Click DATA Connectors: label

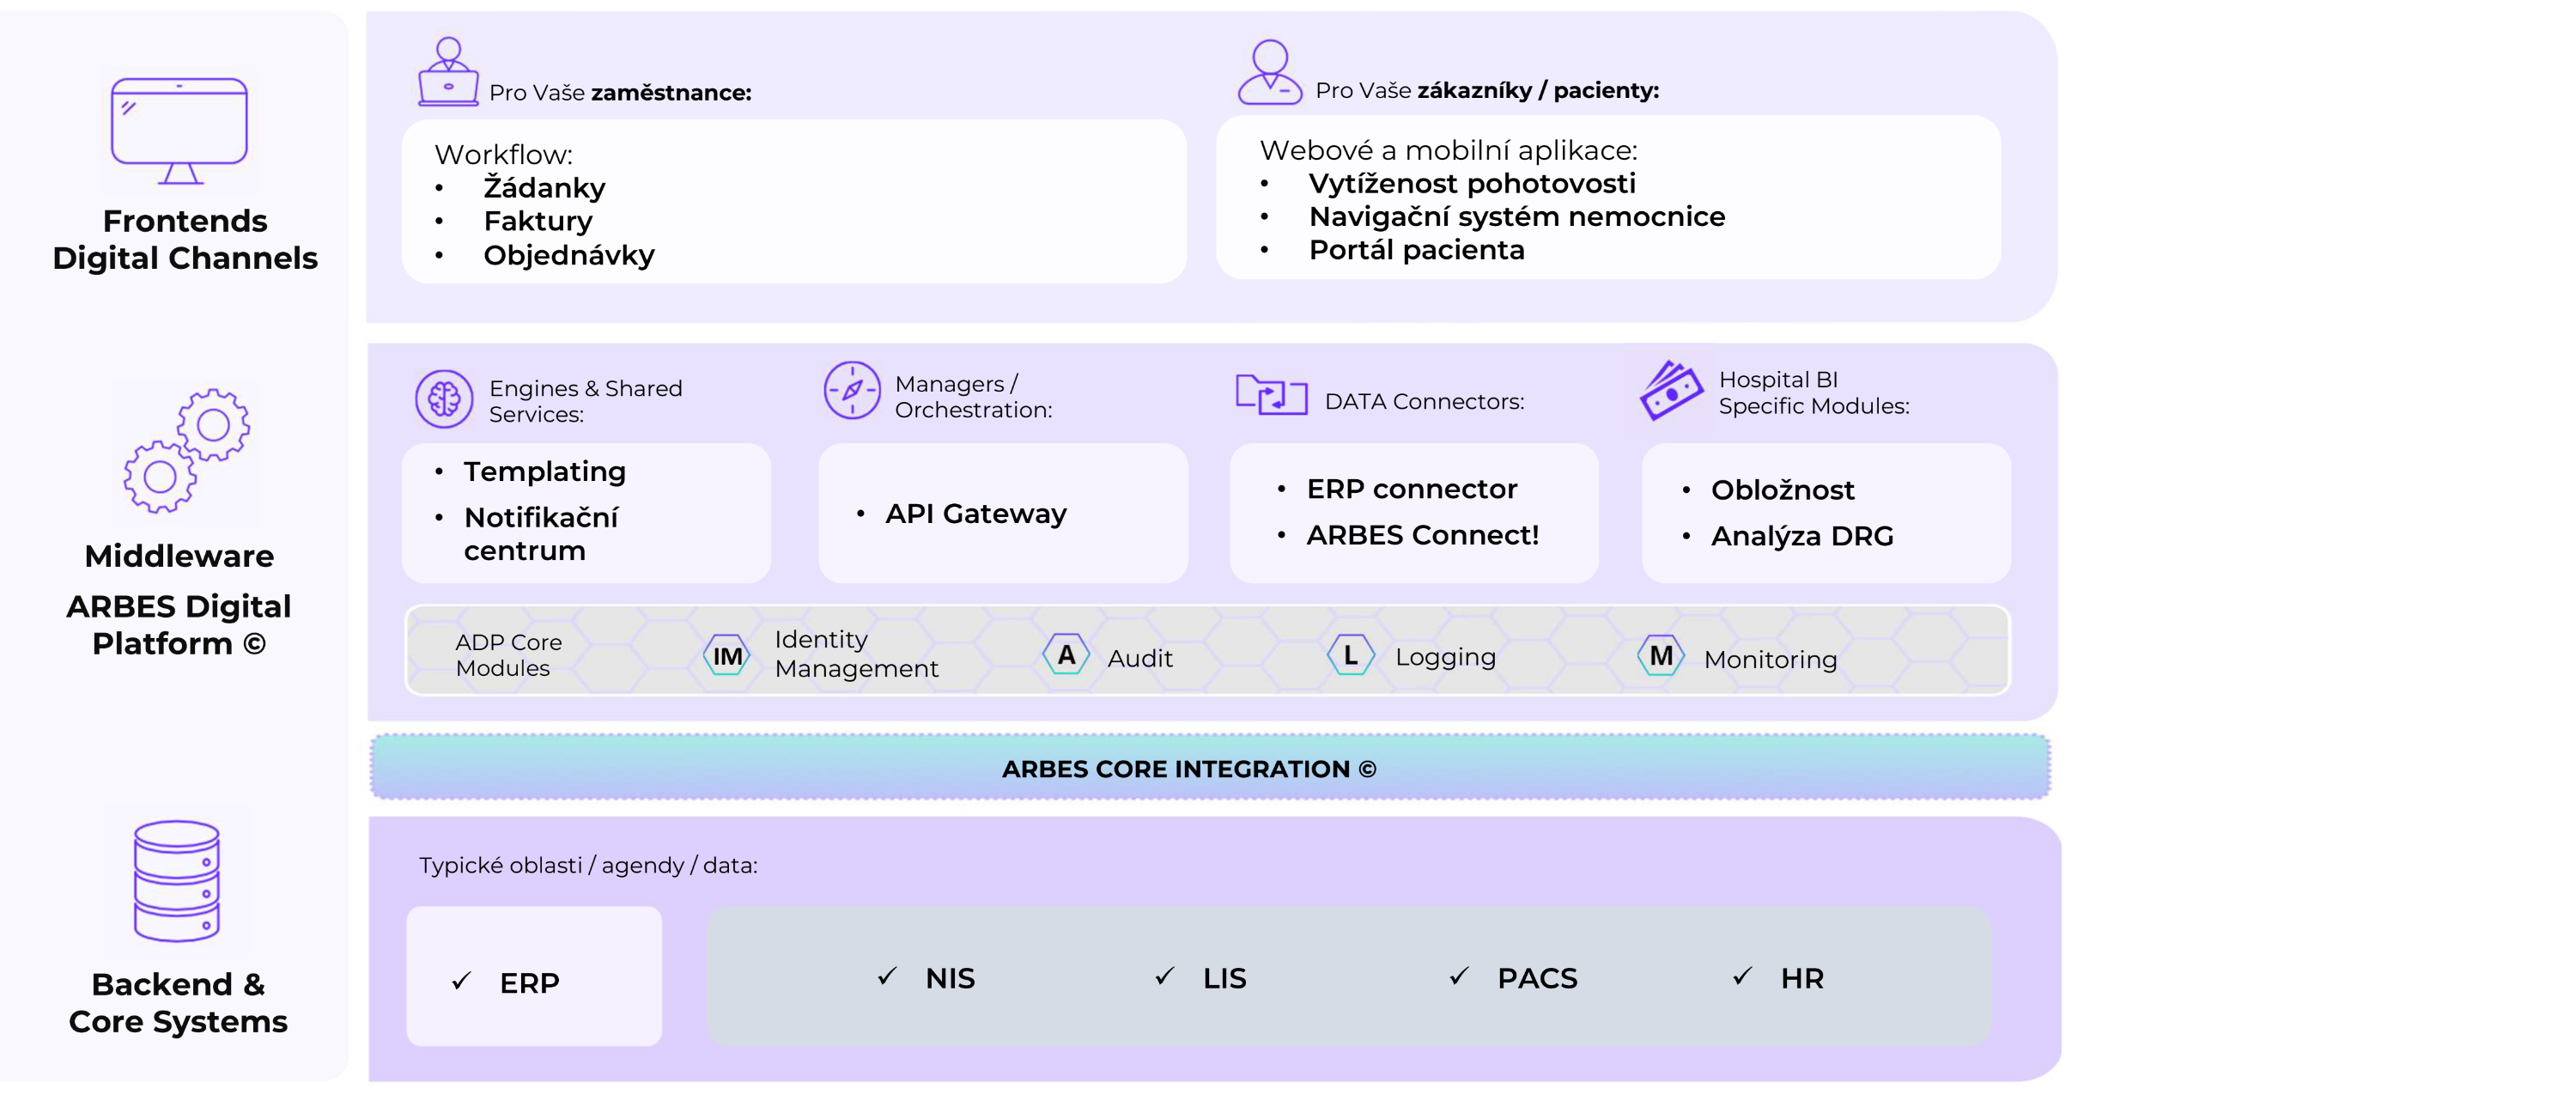pos(1424,402)
